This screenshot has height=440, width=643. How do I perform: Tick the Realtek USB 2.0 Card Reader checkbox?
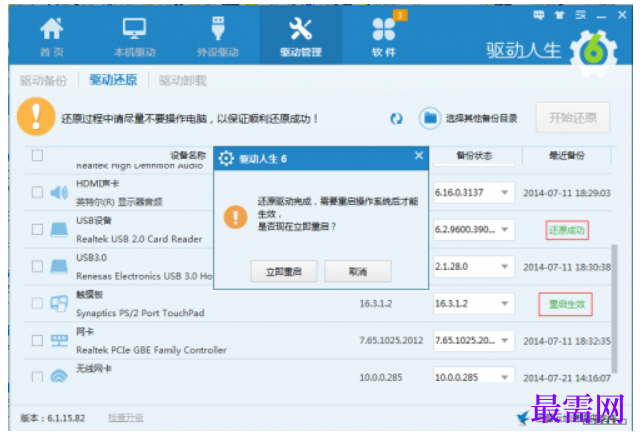point(37,229)
